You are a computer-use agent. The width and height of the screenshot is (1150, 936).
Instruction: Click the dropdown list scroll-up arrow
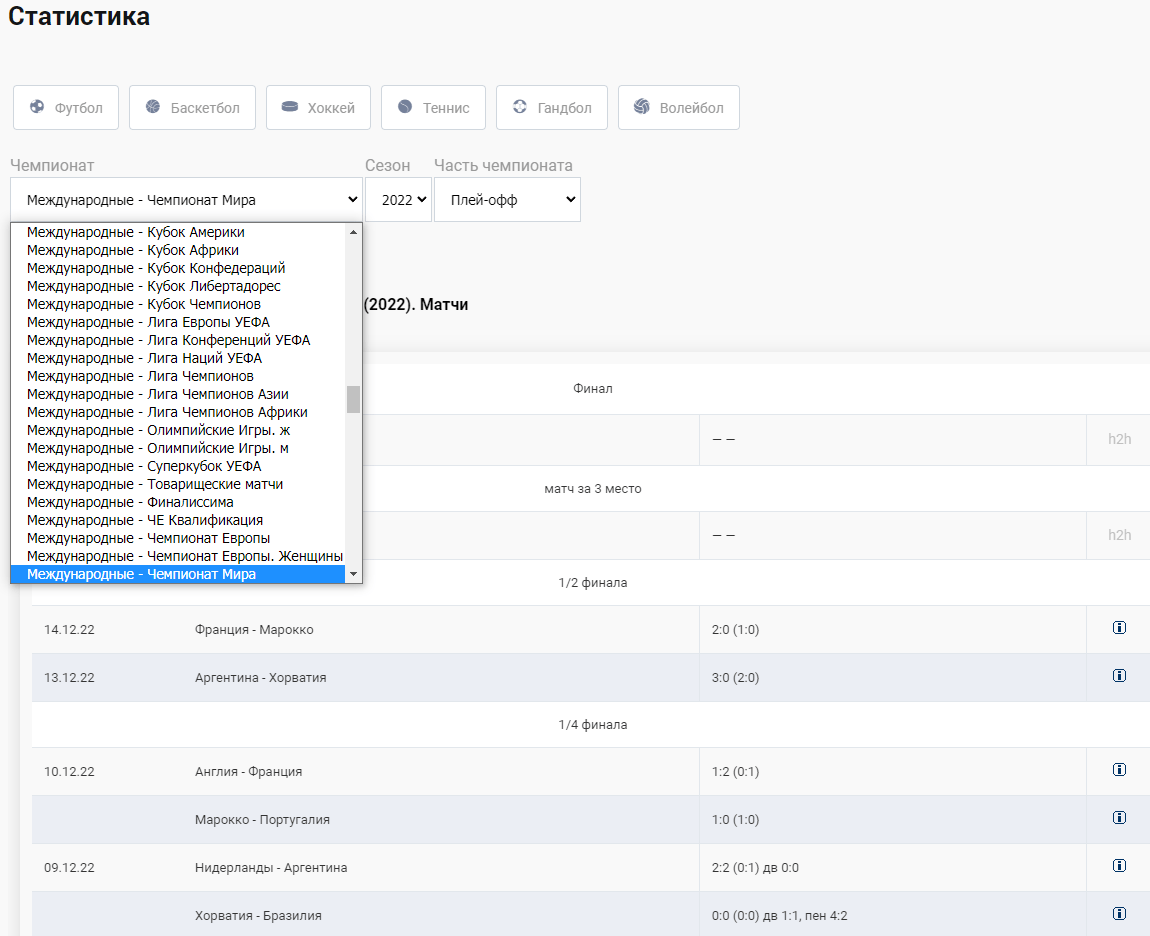tap(354, 232)
